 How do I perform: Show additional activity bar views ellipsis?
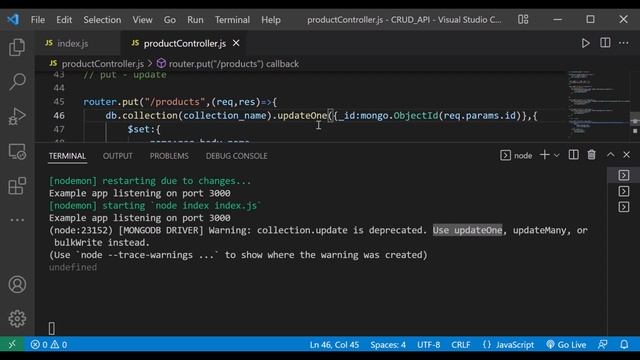coord(17,220)
